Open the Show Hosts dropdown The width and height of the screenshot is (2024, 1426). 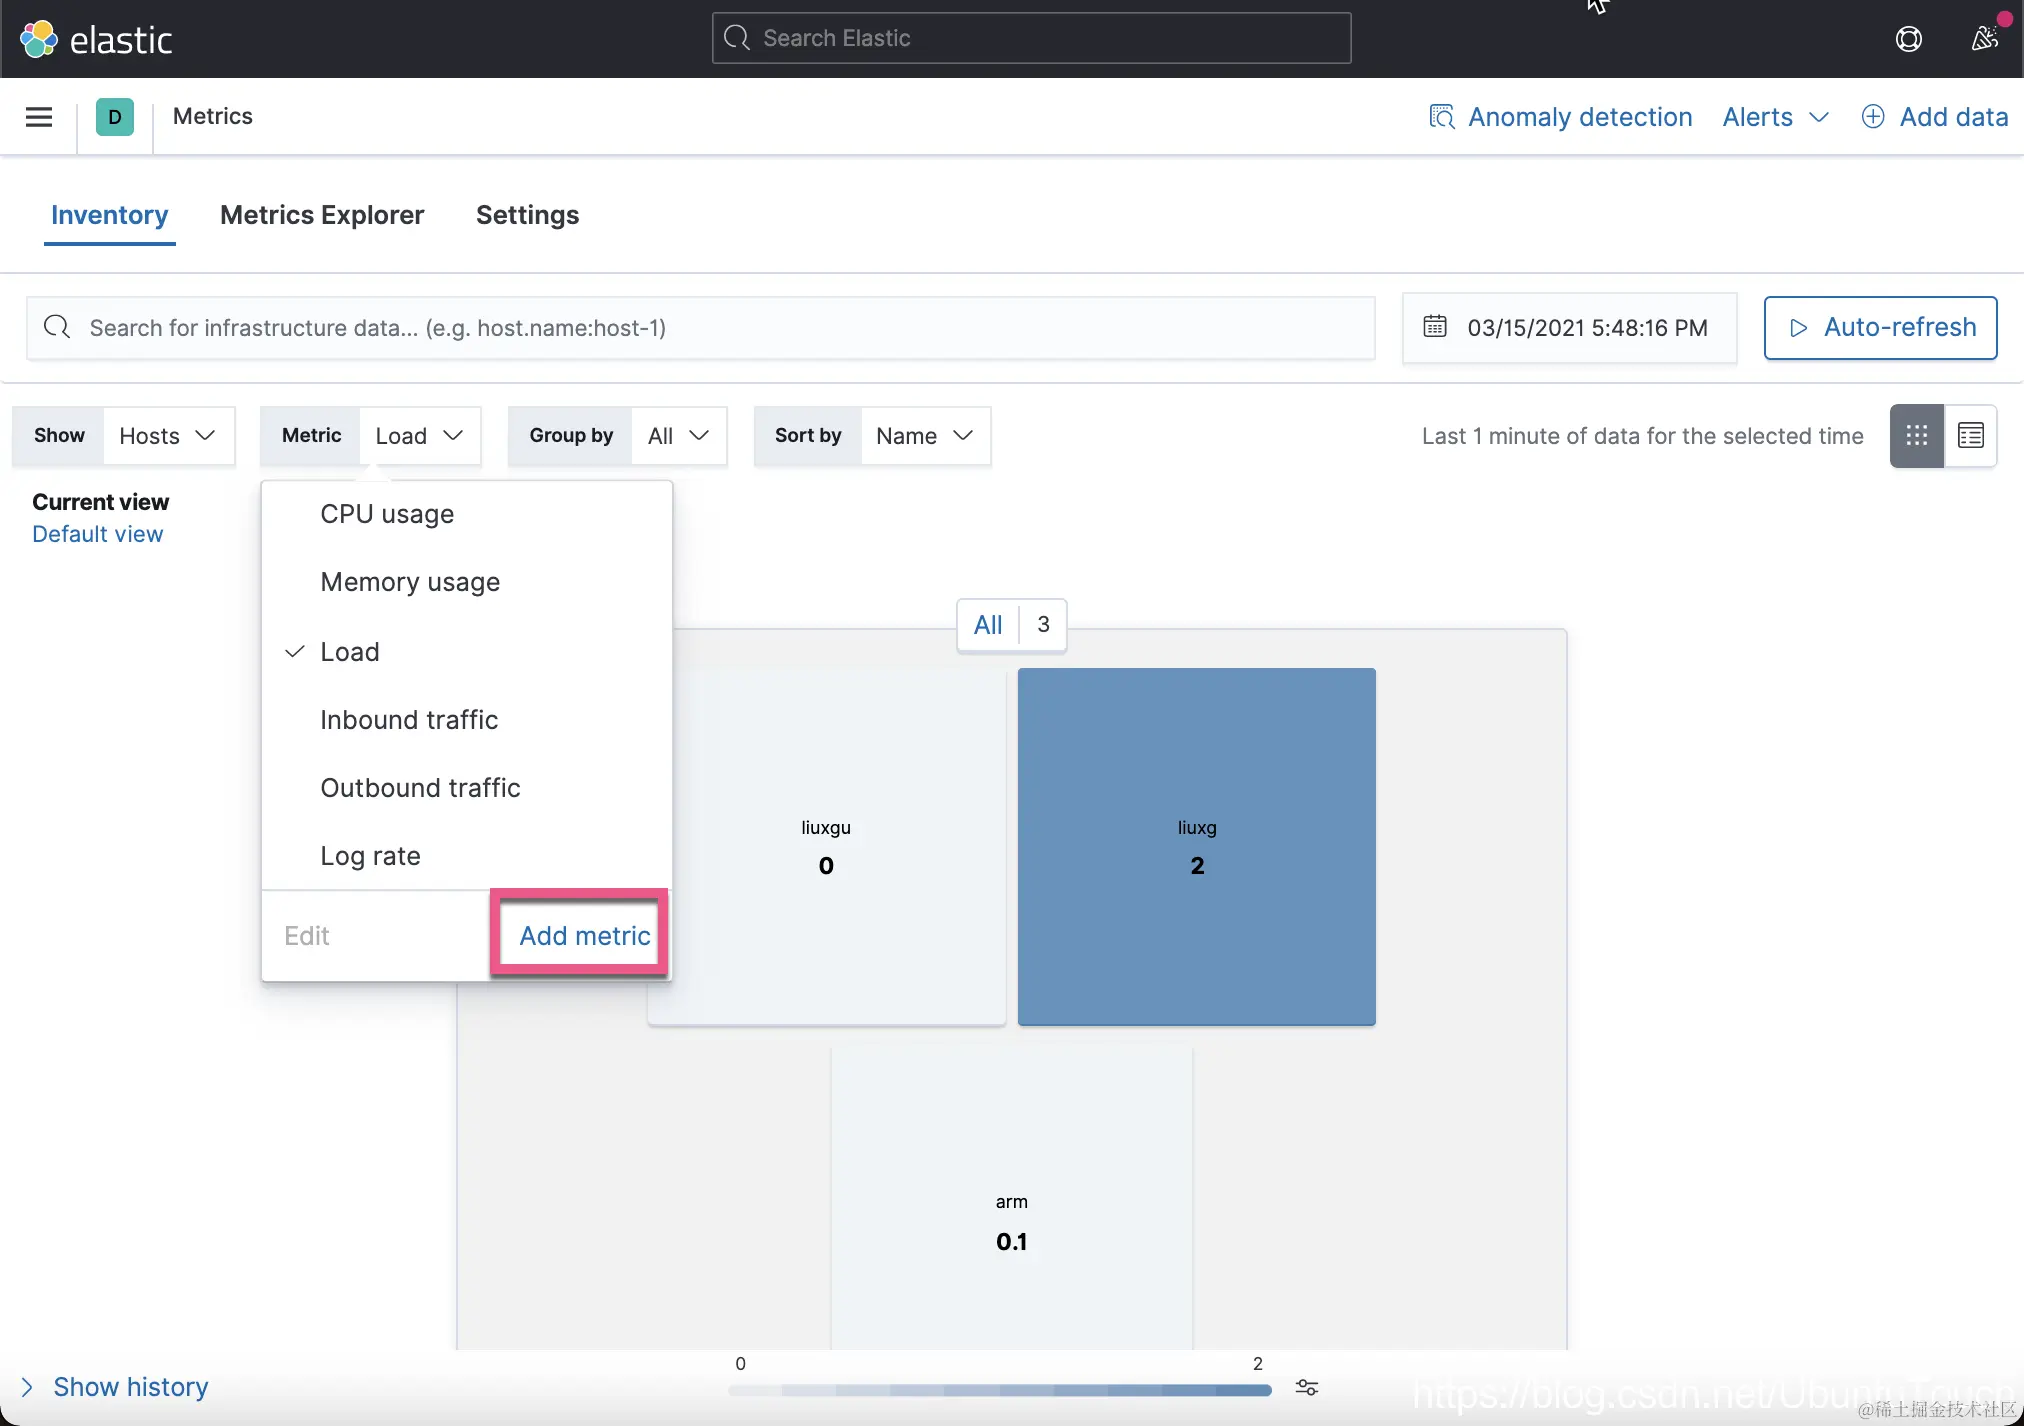click(167, 436)
